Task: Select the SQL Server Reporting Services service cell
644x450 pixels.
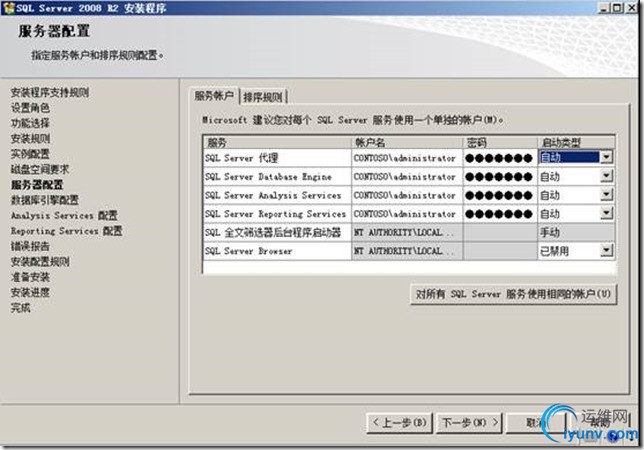Action: point(277,214)
